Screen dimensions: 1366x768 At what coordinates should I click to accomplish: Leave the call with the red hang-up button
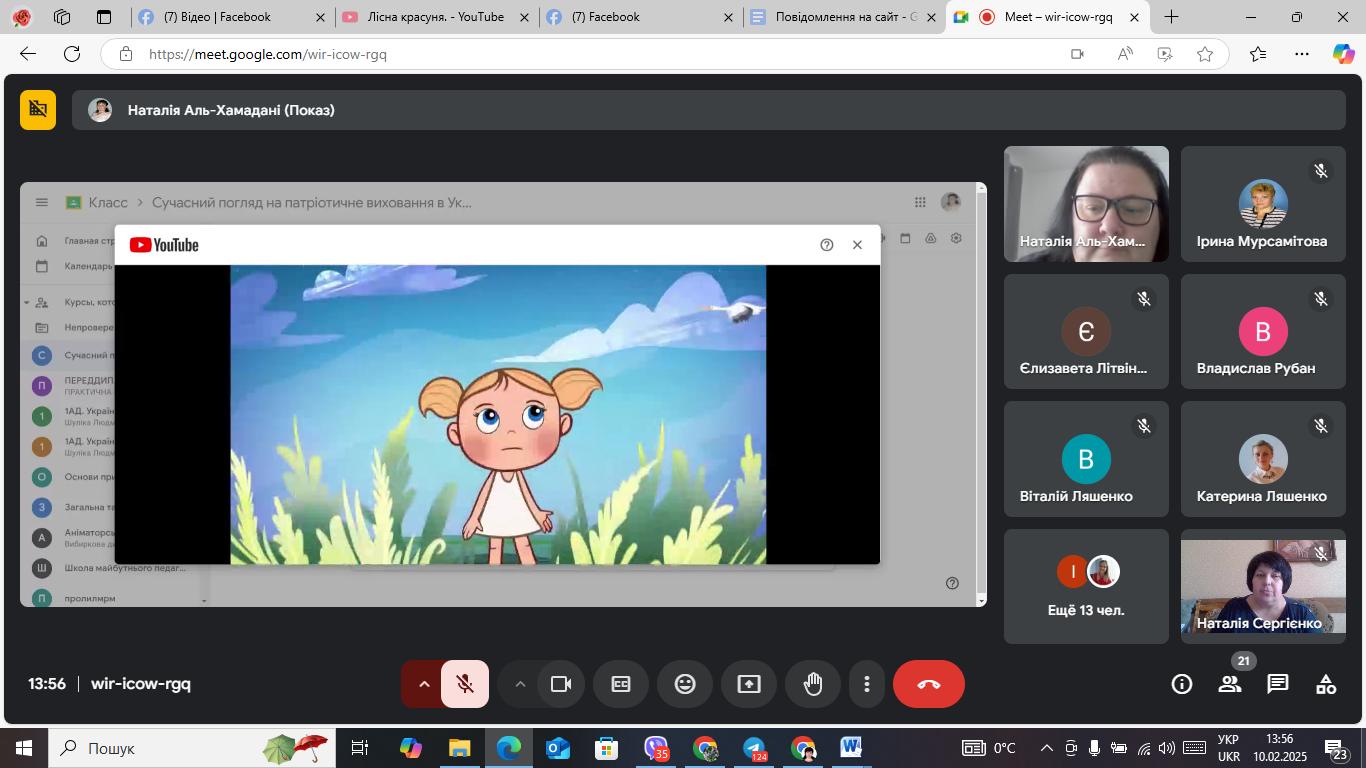point(929,684)
